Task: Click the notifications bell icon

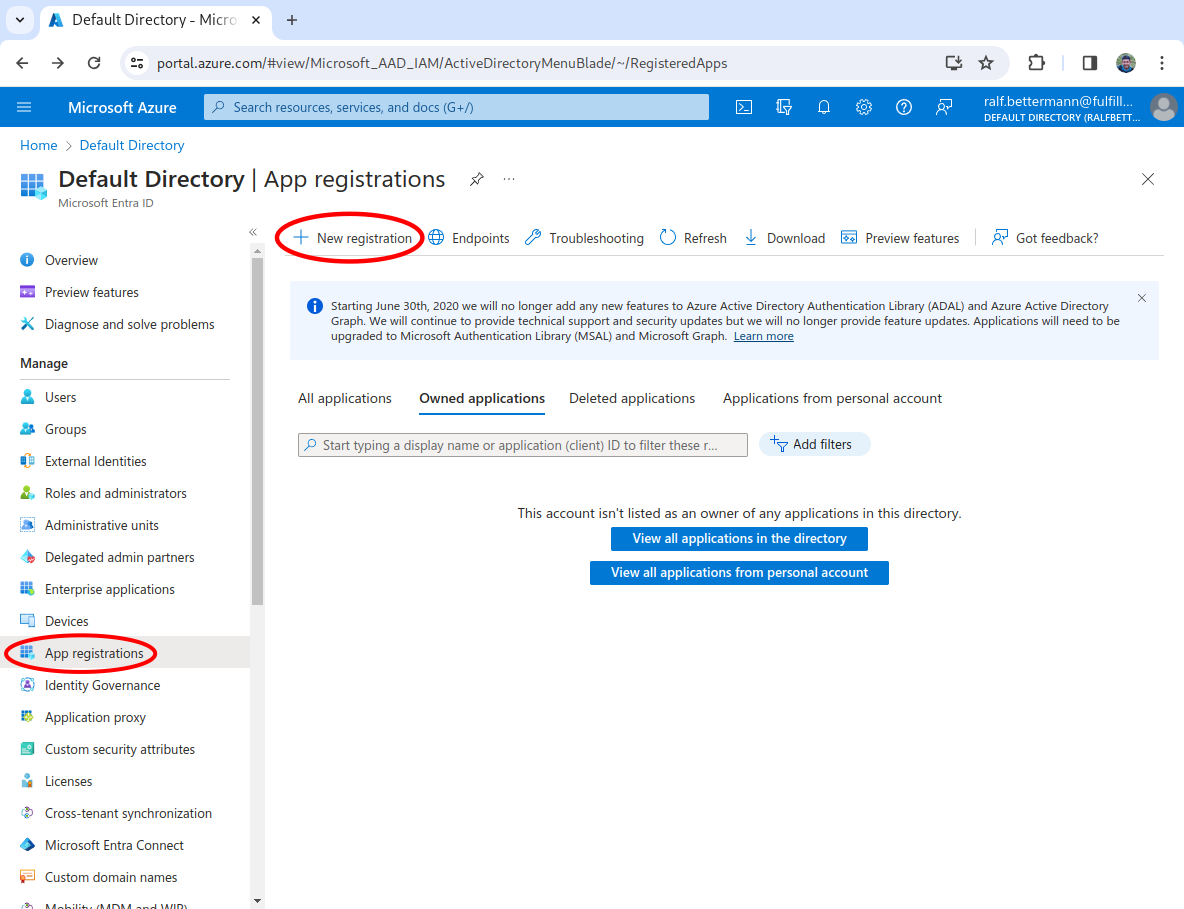Action: [824, 107]
